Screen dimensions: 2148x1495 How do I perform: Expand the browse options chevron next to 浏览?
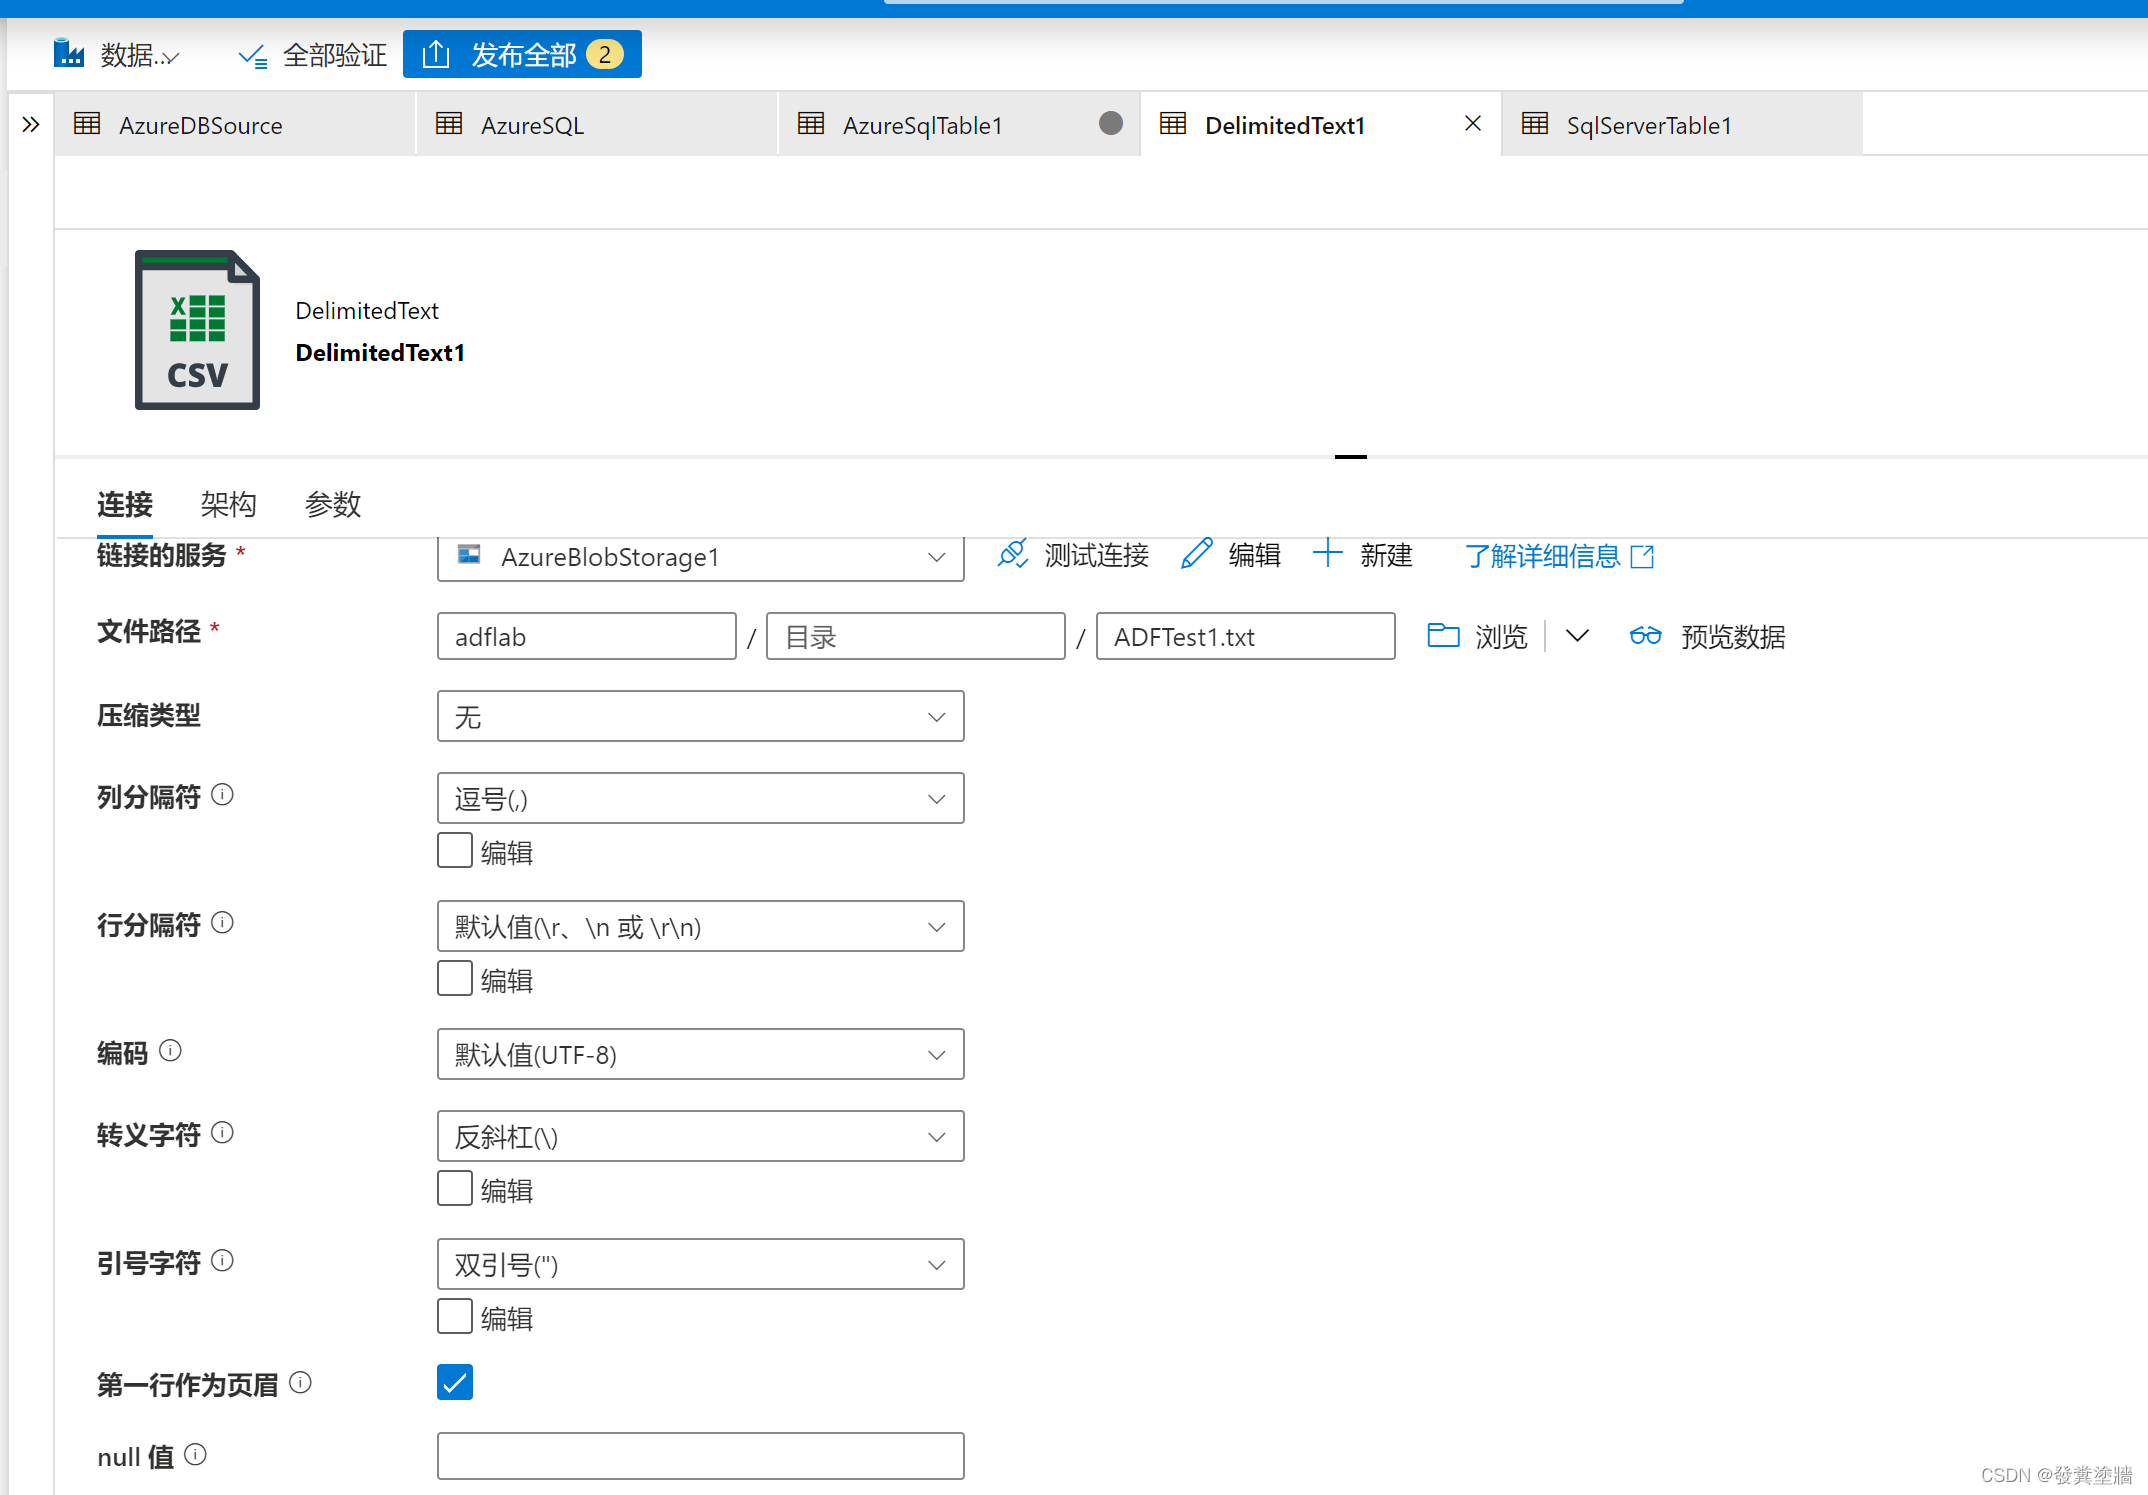coord(1577,635)
